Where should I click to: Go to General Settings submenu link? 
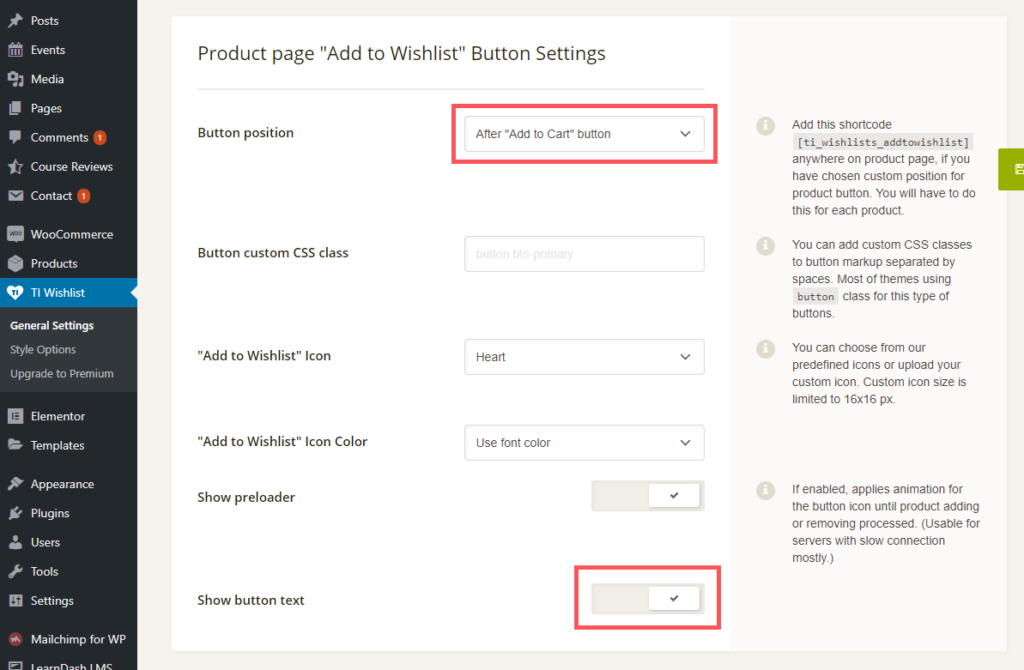(52, 326)
